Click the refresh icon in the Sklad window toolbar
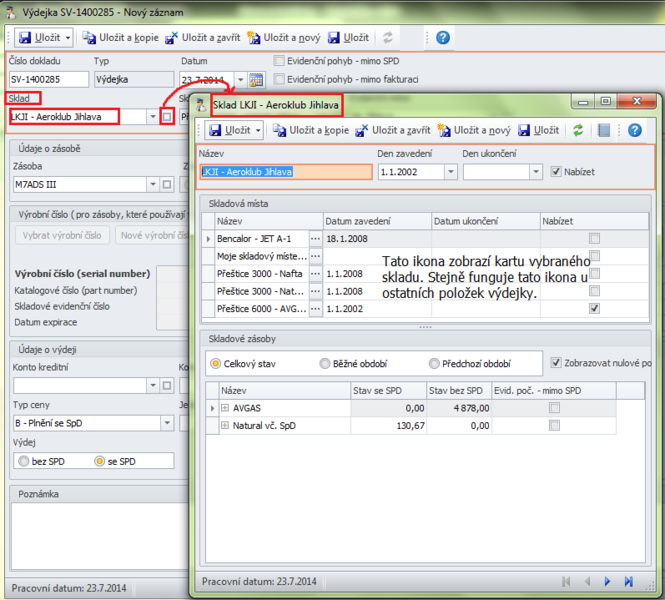Viewport: 665px width, 600px height. click(x=577, y=130)
